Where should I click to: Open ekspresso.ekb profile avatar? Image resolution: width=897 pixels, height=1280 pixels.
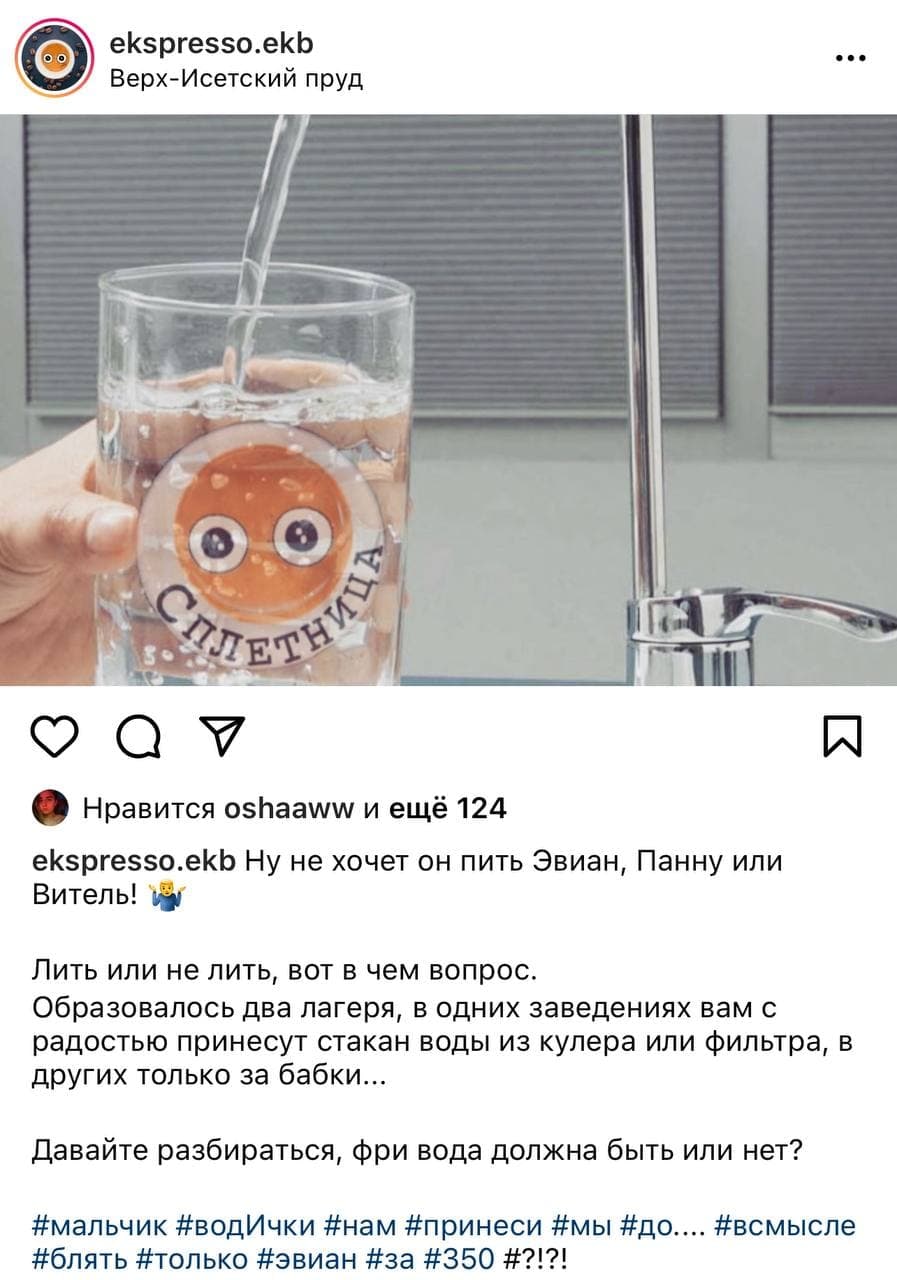click(55, 58)
